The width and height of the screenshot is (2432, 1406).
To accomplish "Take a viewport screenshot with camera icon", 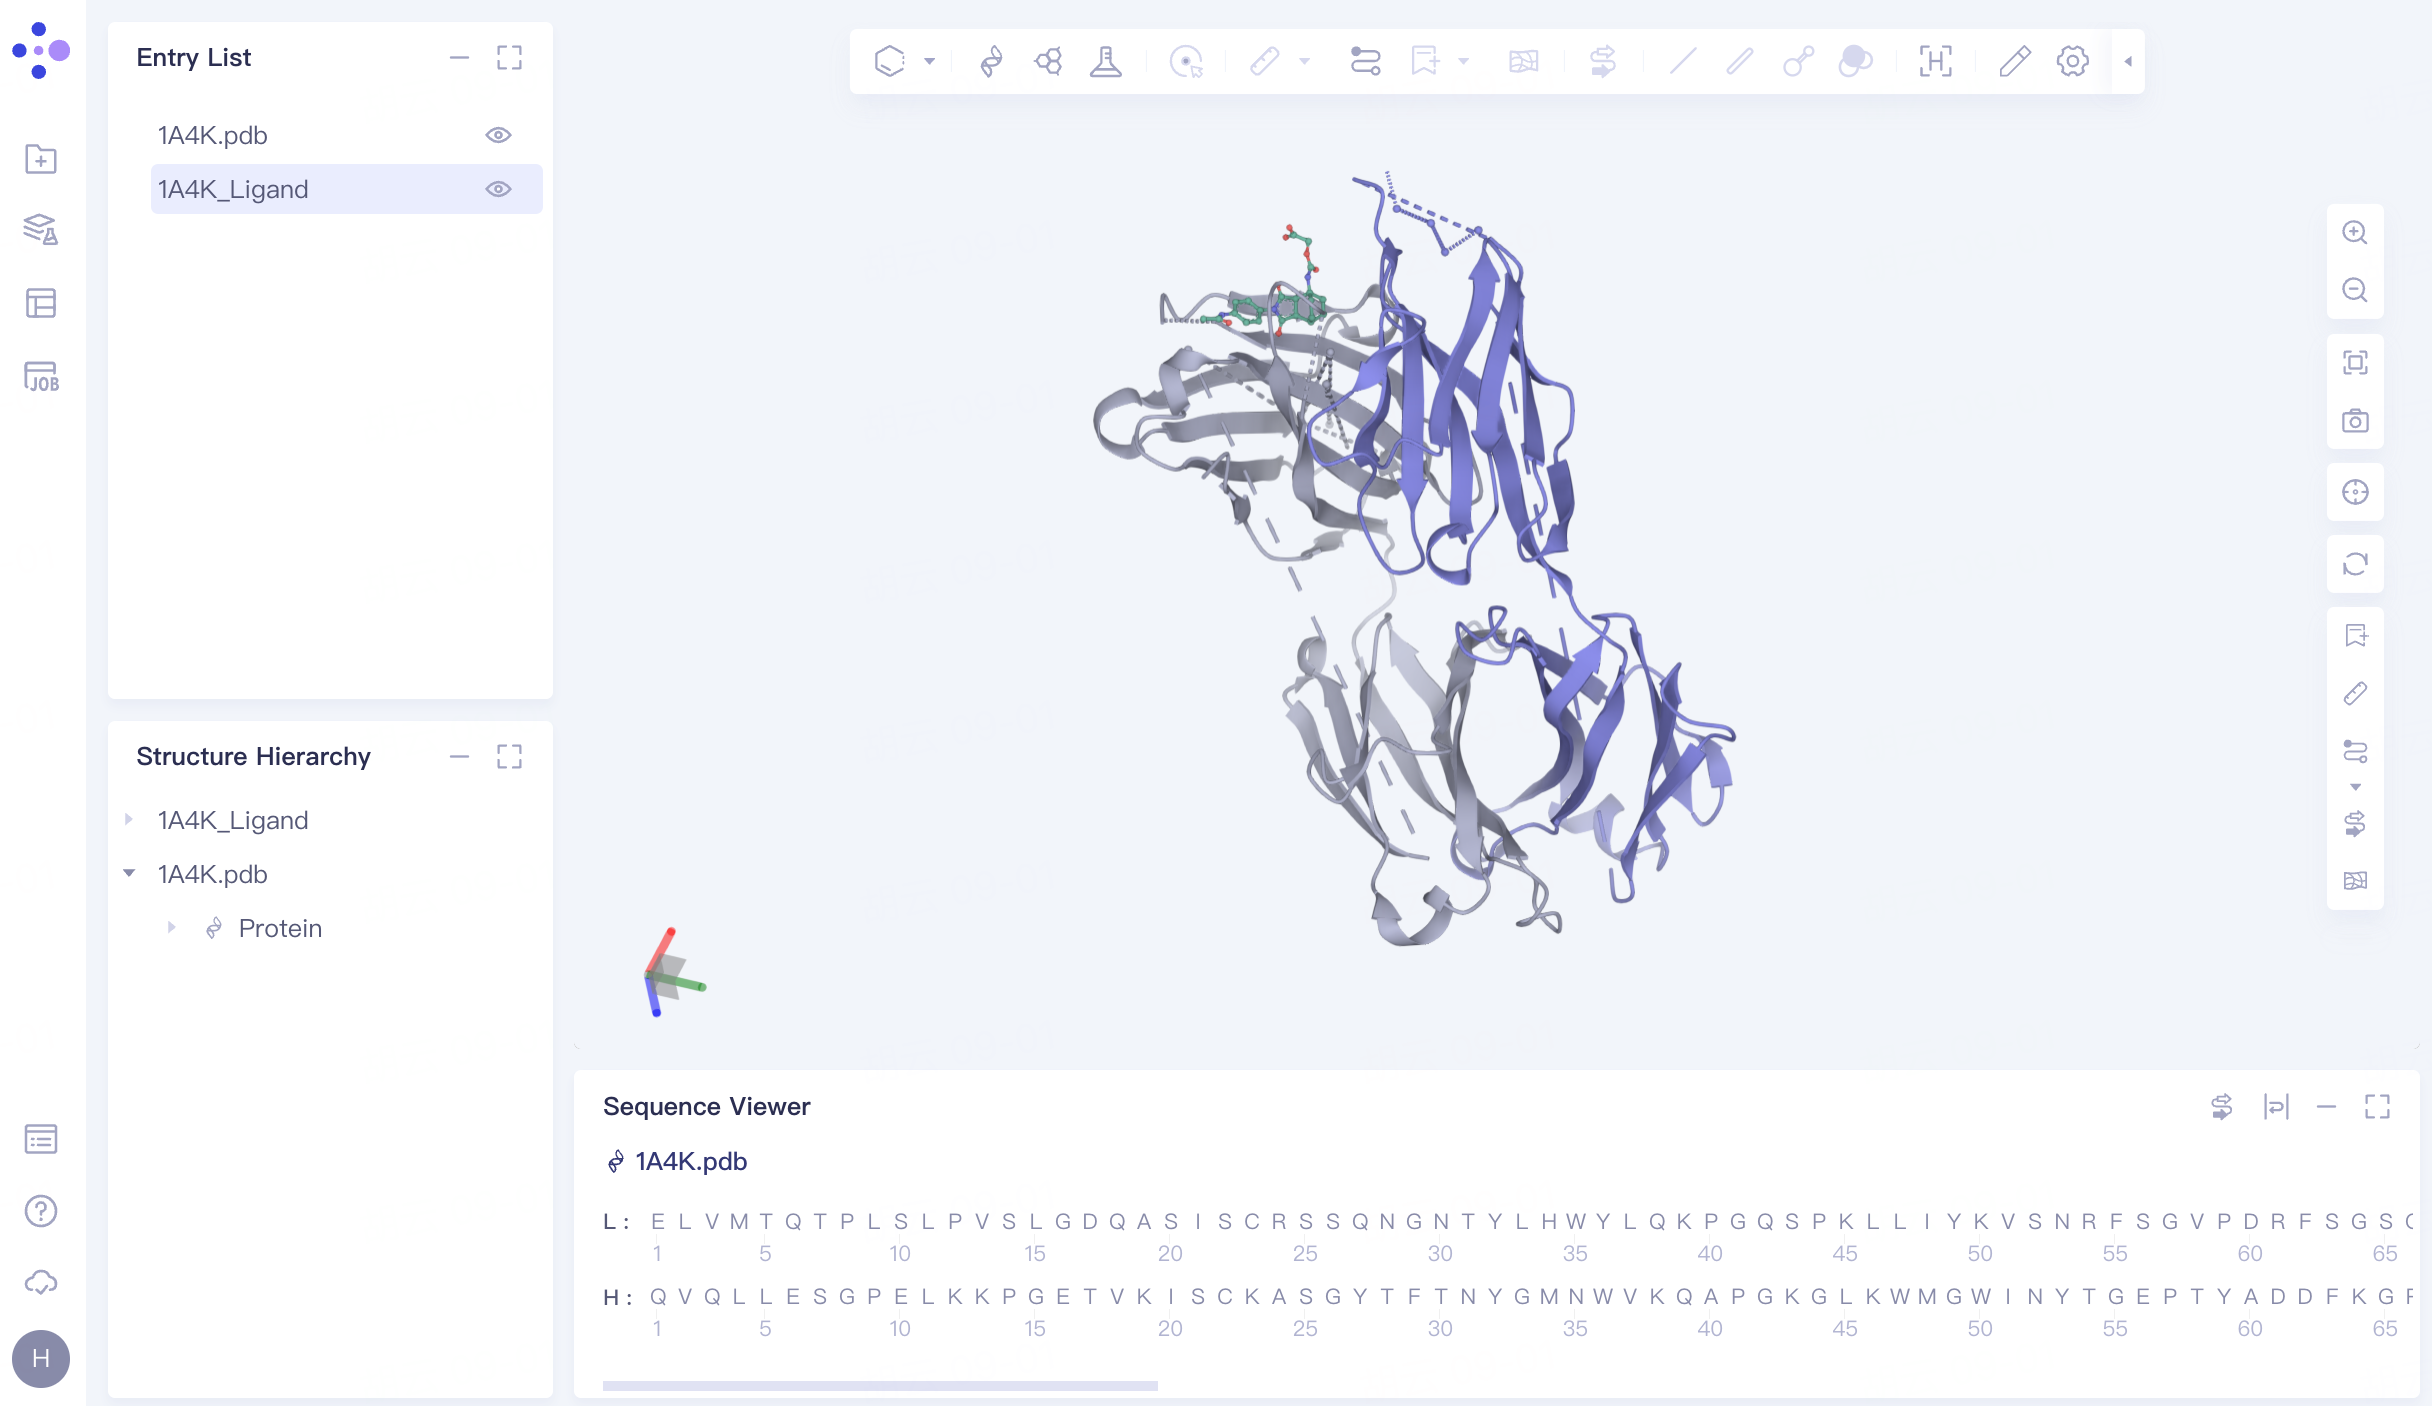I will [x=2355, y=421].
